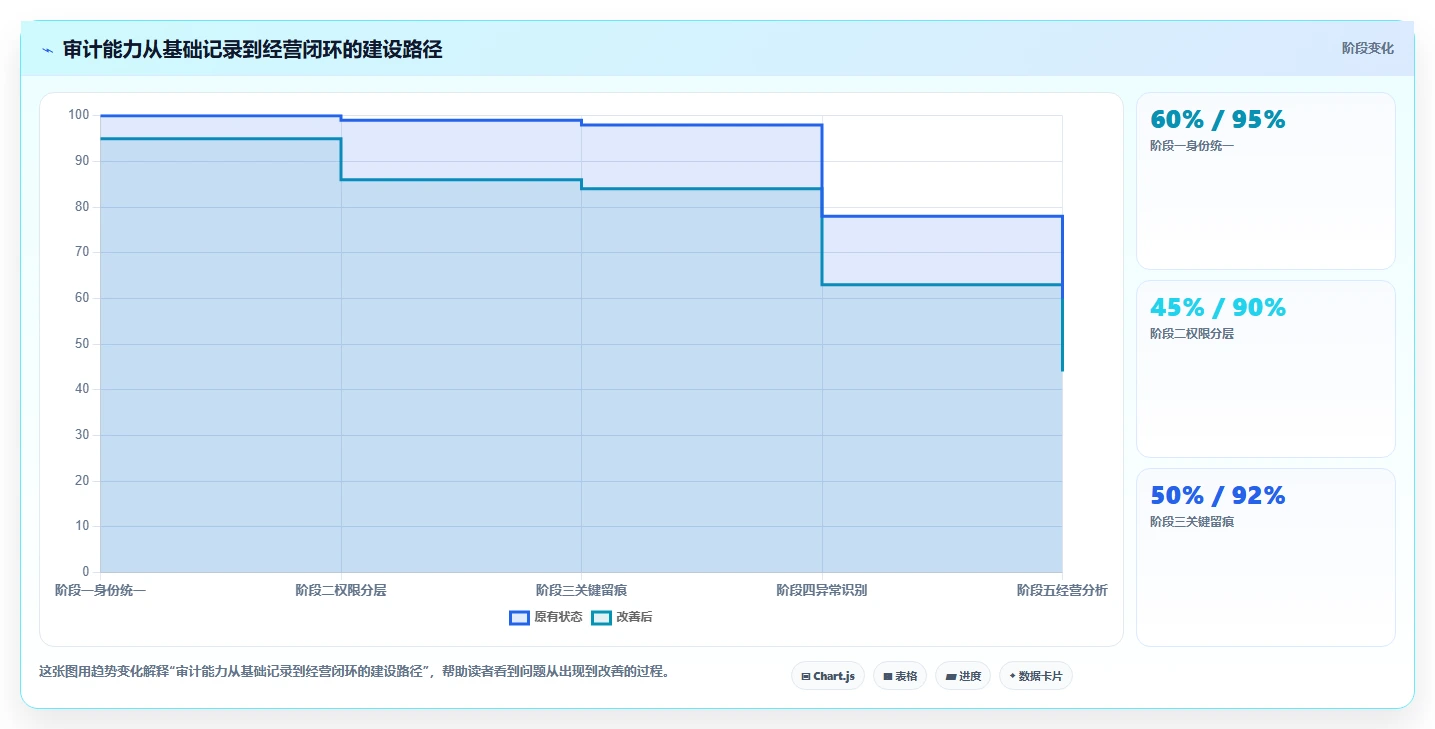Click the Chart.js pill button

pos(828,676)
